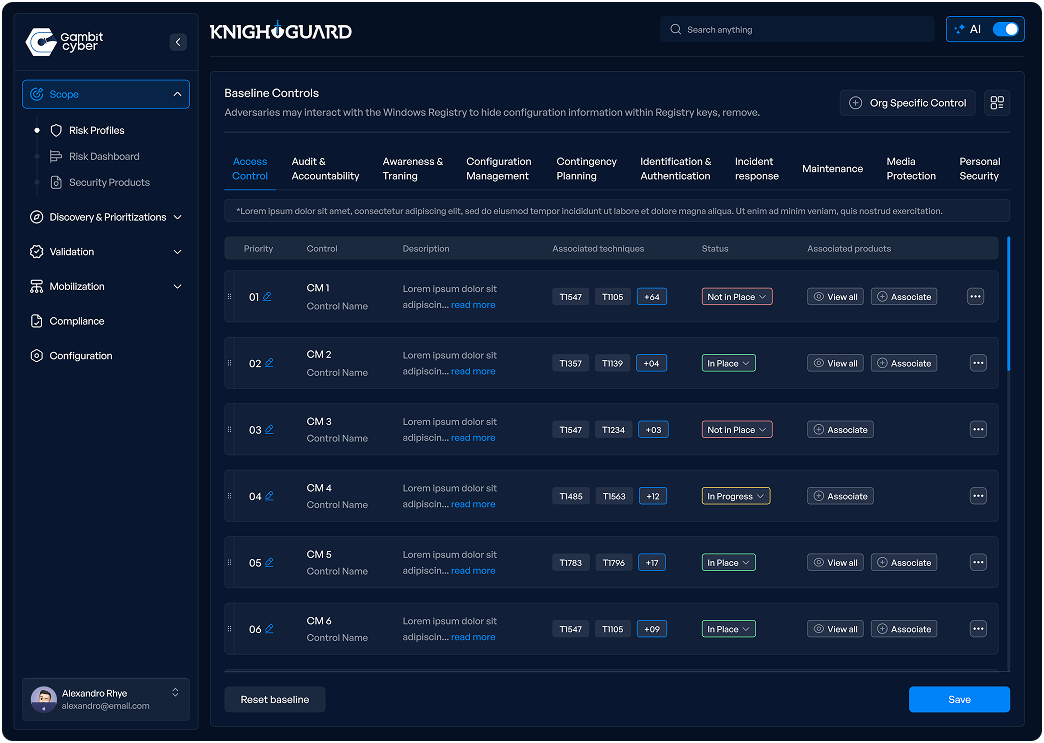The height and width of the screenshot is (743, 1044).
Task: Add an Org Specific Control
Action: tap(908, 103)
